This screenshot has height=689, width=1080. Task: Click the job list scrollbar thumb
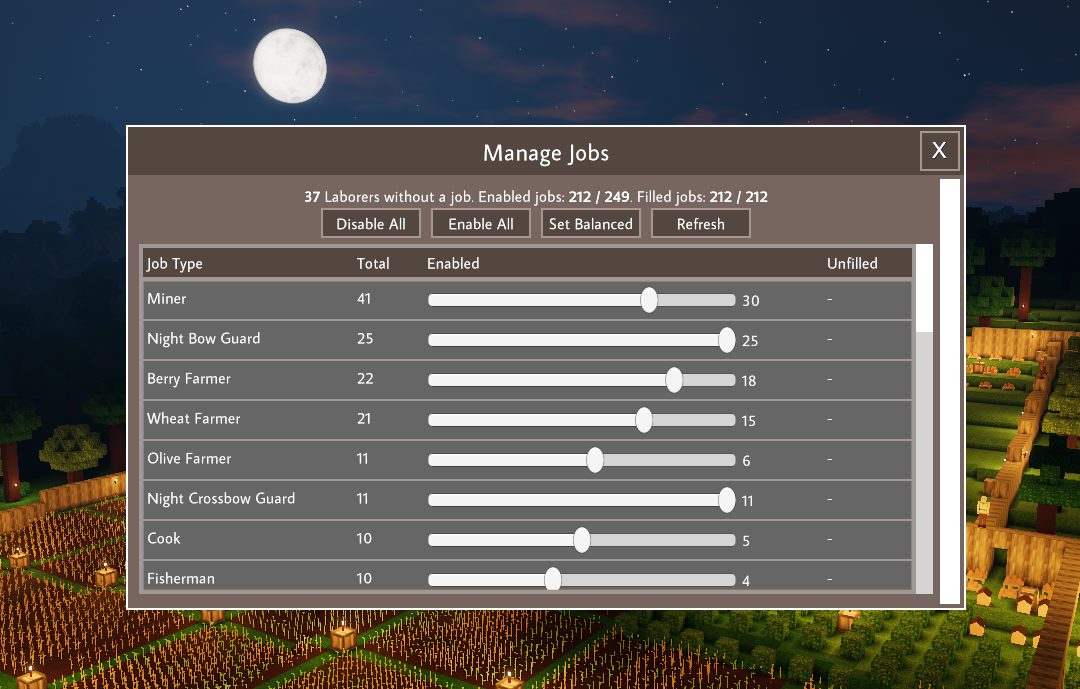pyautogui.click(x=924, y=288)
